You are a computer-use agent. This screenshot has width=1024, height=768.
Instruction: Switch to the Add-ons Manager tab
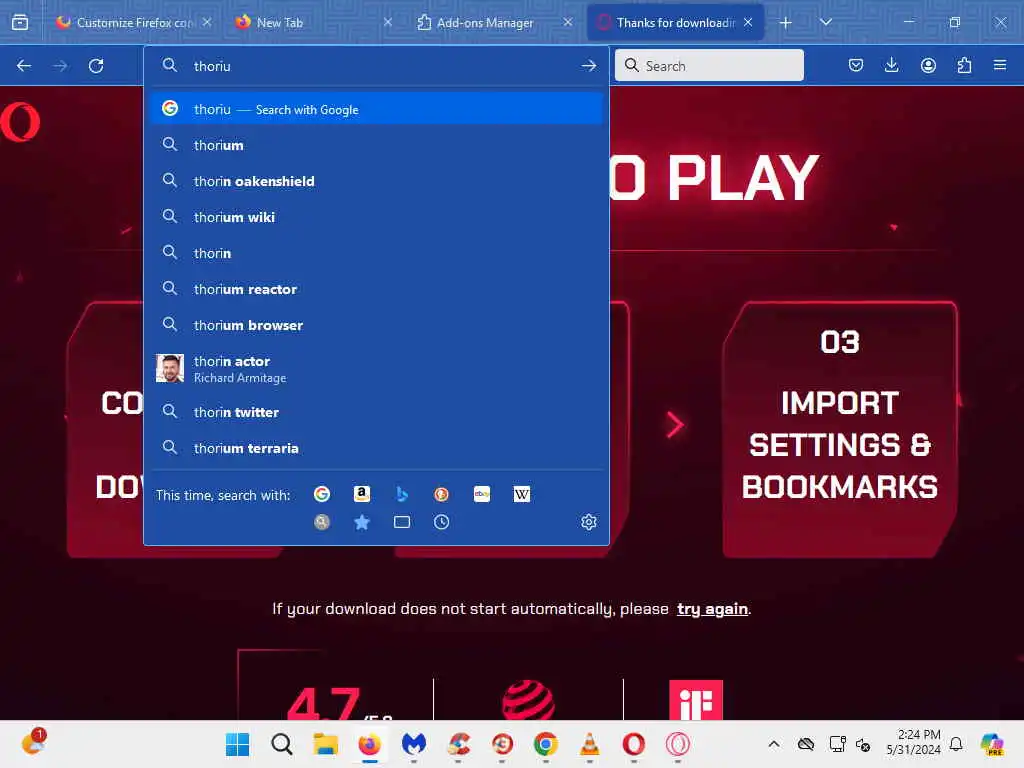click(x=494, y=22)
